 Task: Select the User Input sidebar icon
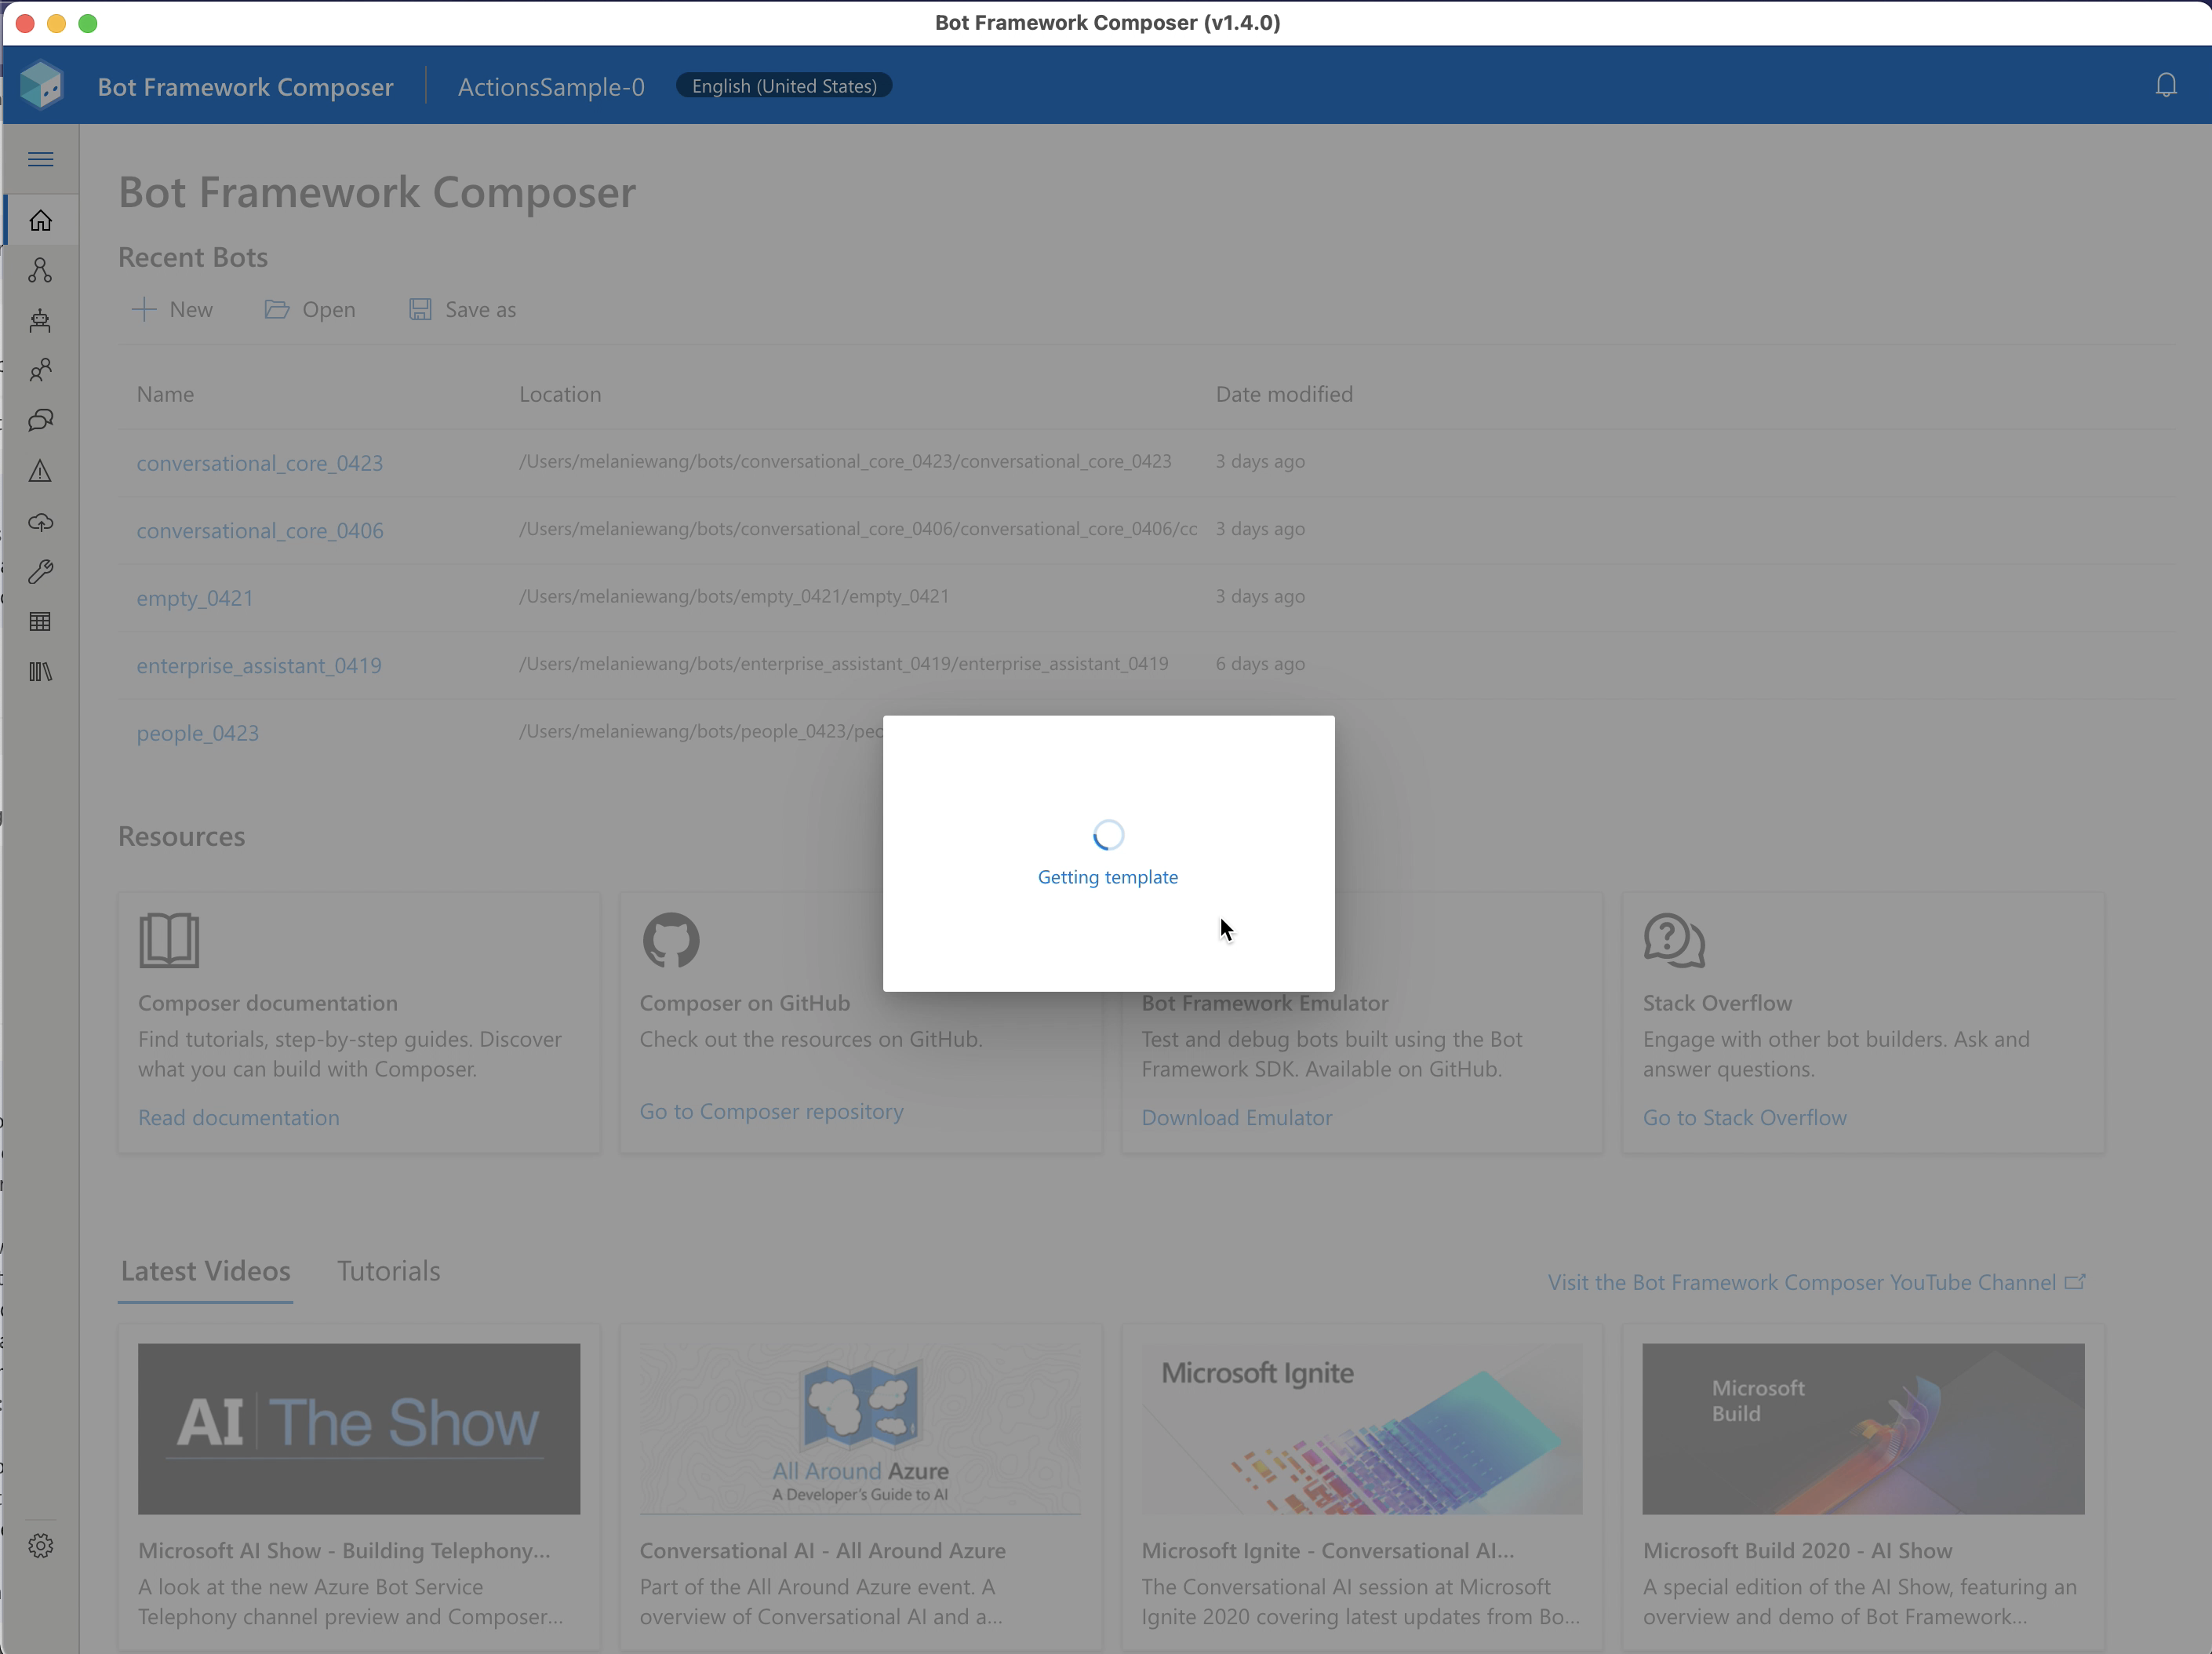(40, 370)
